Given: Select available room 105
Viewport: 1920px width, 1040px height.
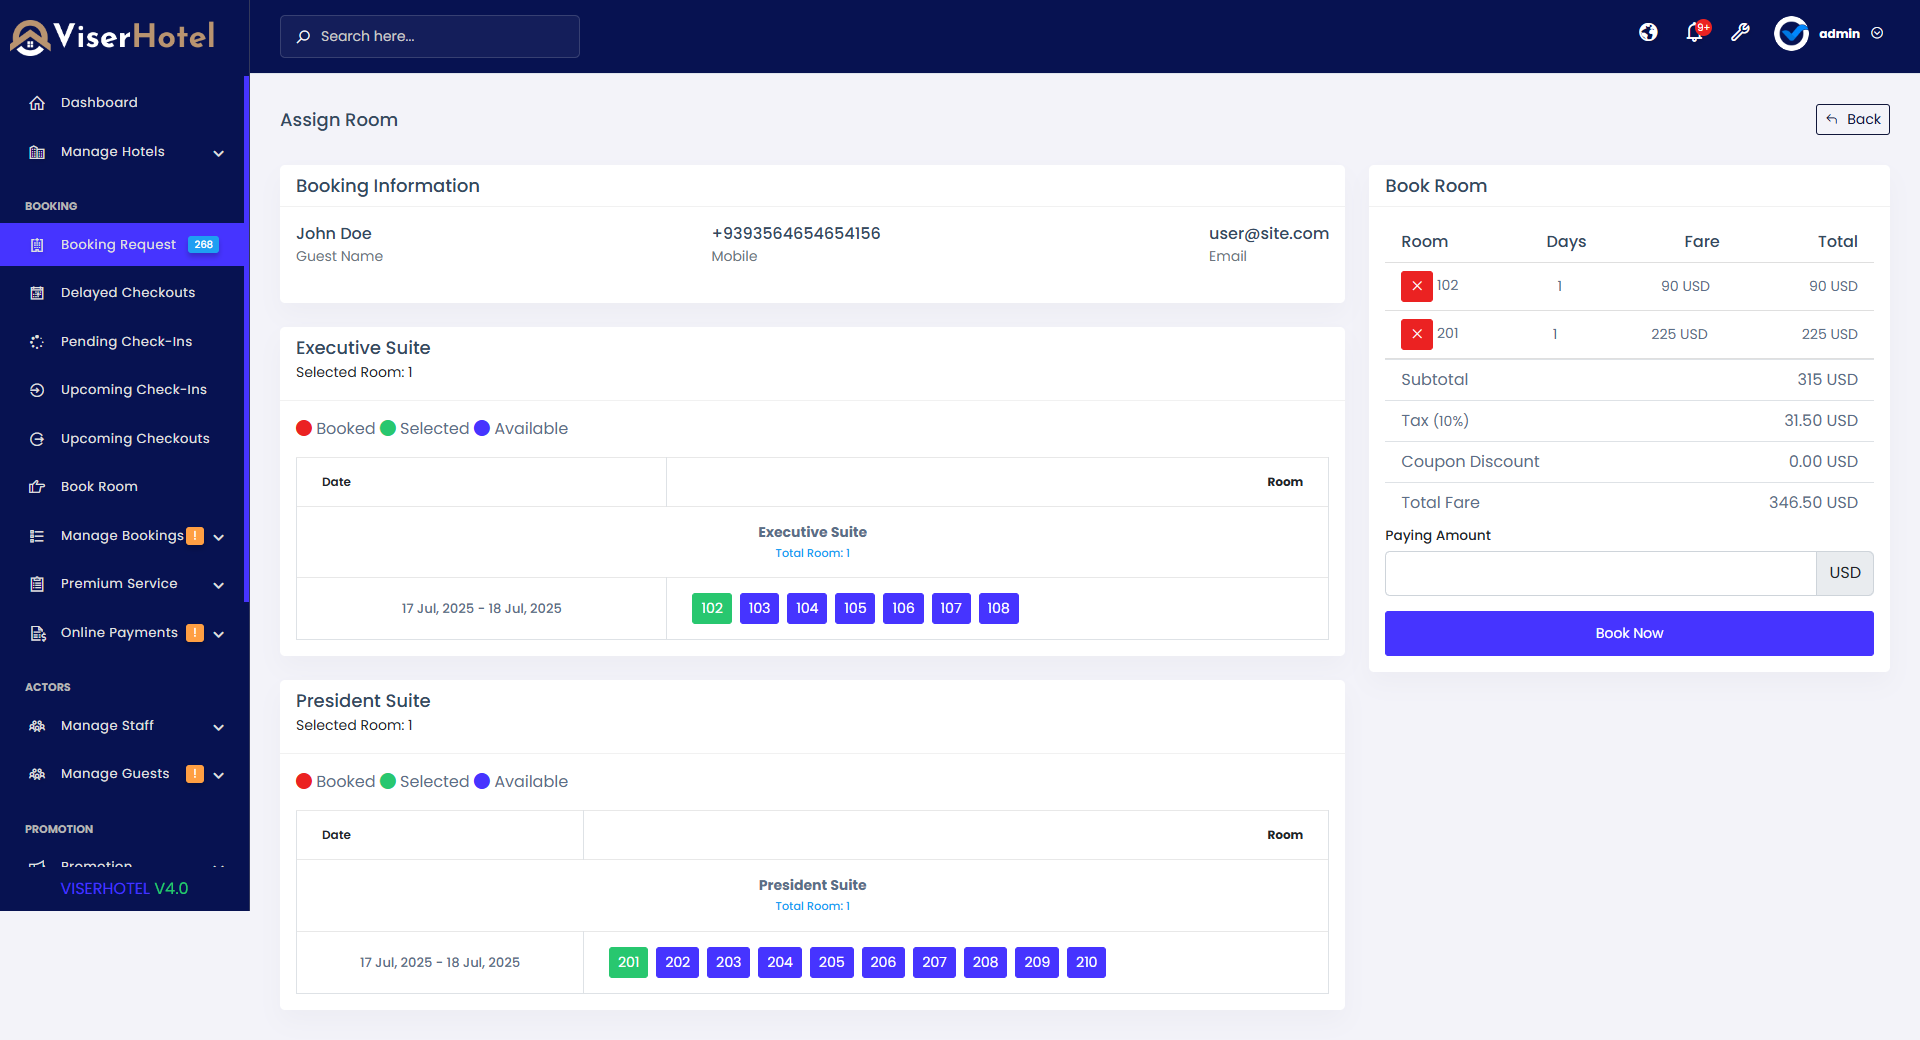Looking at the screenshot, I should click(855, 608).
